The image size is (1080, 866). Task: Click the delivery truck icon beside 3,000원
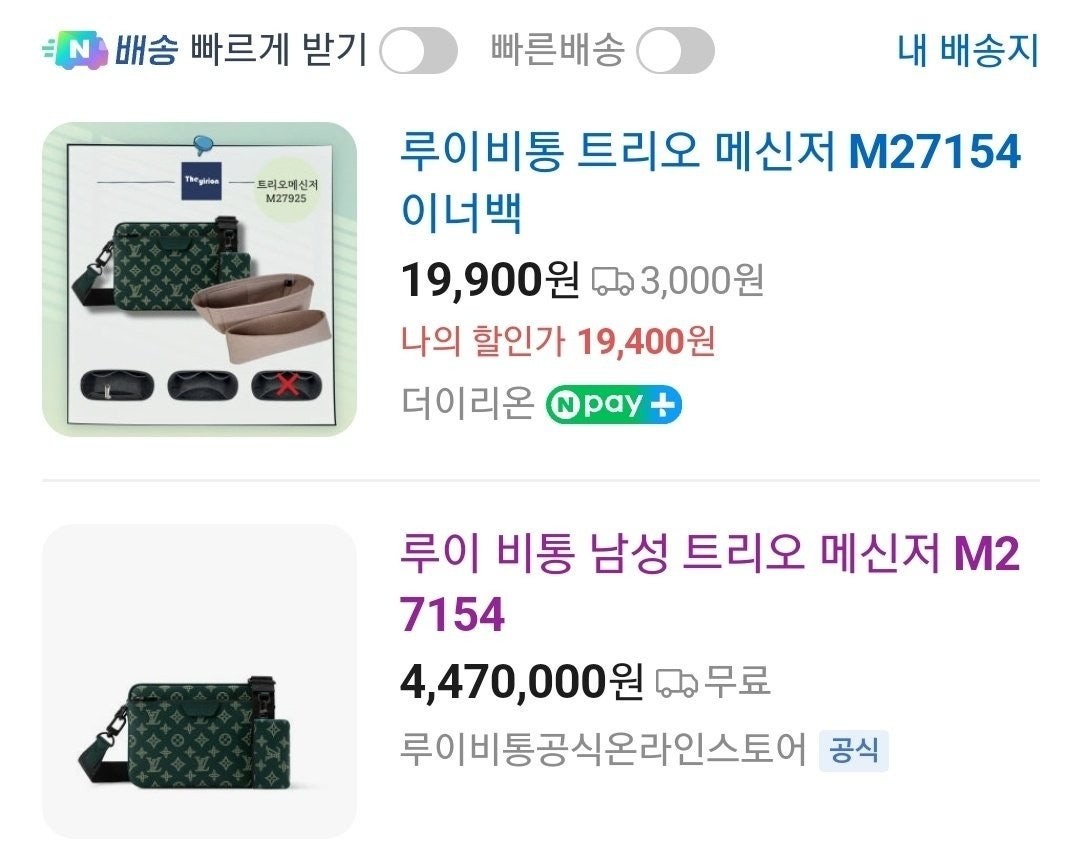click(x=612, y=282)
